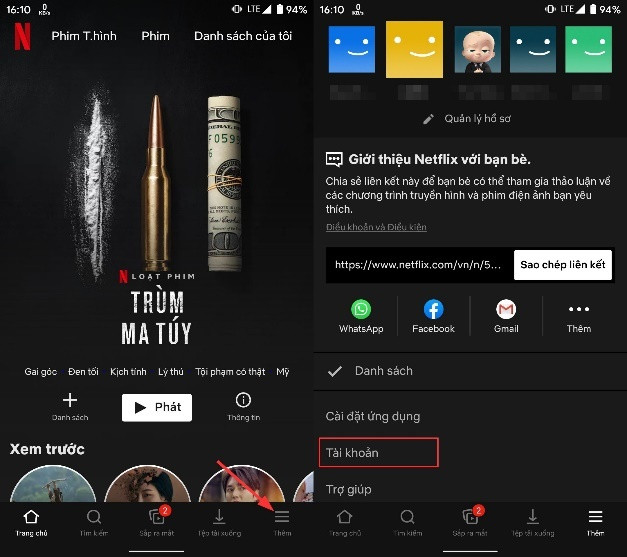Share via Gmail
The width and height of the screenshot is (627, 557).
pyautogui.click(x=506, y=316)
